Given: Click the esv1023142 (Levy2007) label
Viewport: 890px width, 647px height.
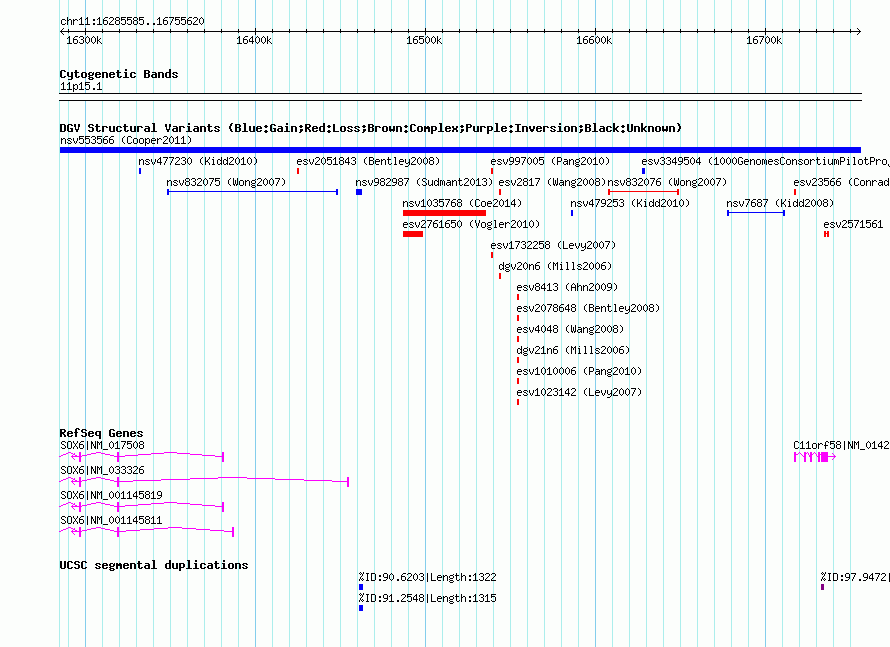Looking at the screenshot, I should point(579,392).
